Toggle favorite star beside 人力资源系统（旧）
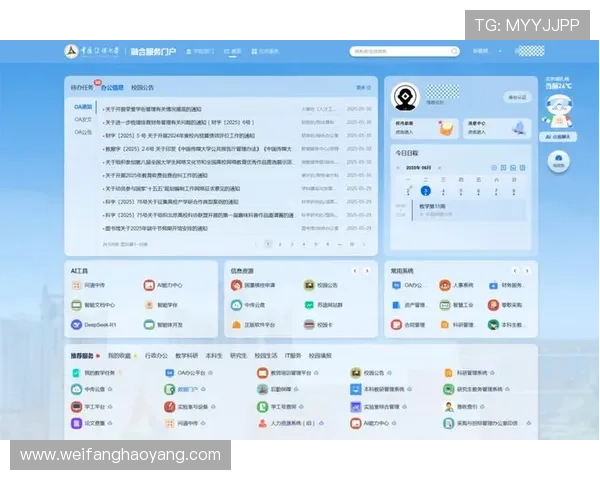This screenshot has height=480, width=600. click(321, 423)
